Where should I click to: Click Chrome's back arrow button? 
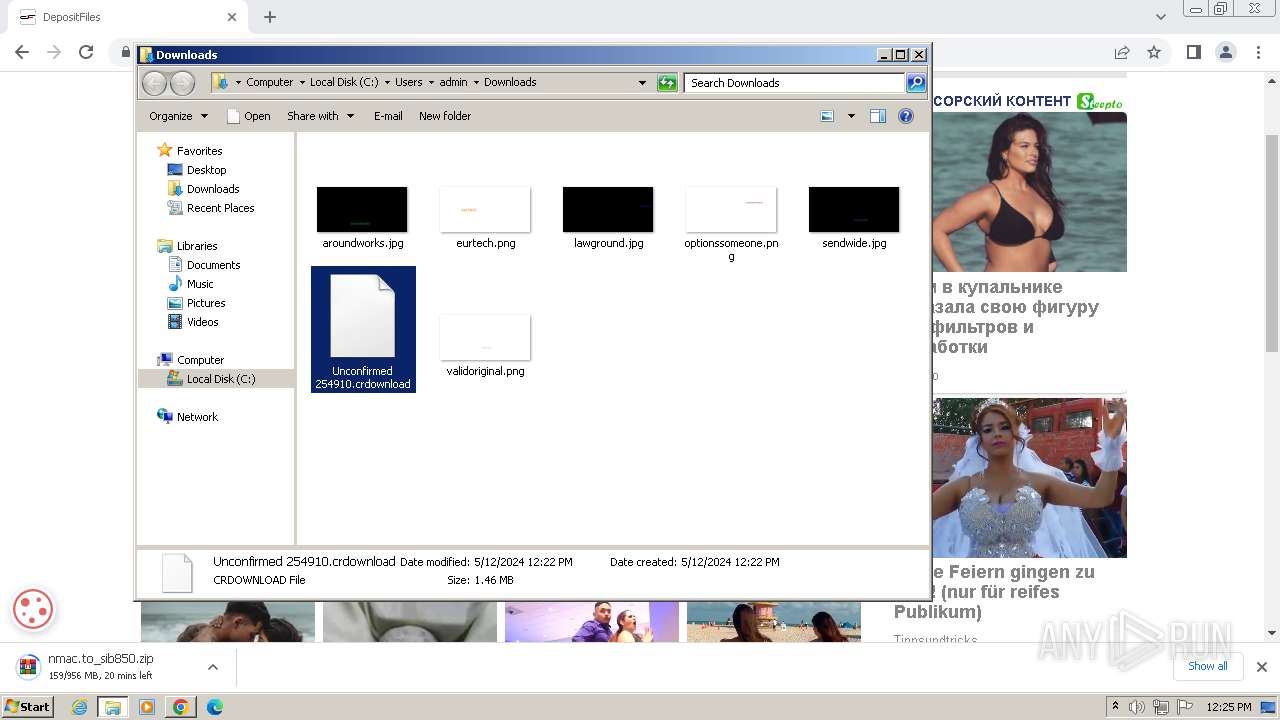coord(22,52)
